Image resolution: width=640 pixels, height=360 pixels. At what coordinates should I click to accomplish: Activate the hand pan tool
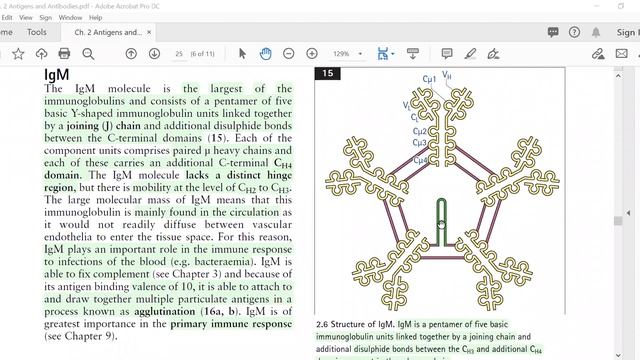coord(265,53)
